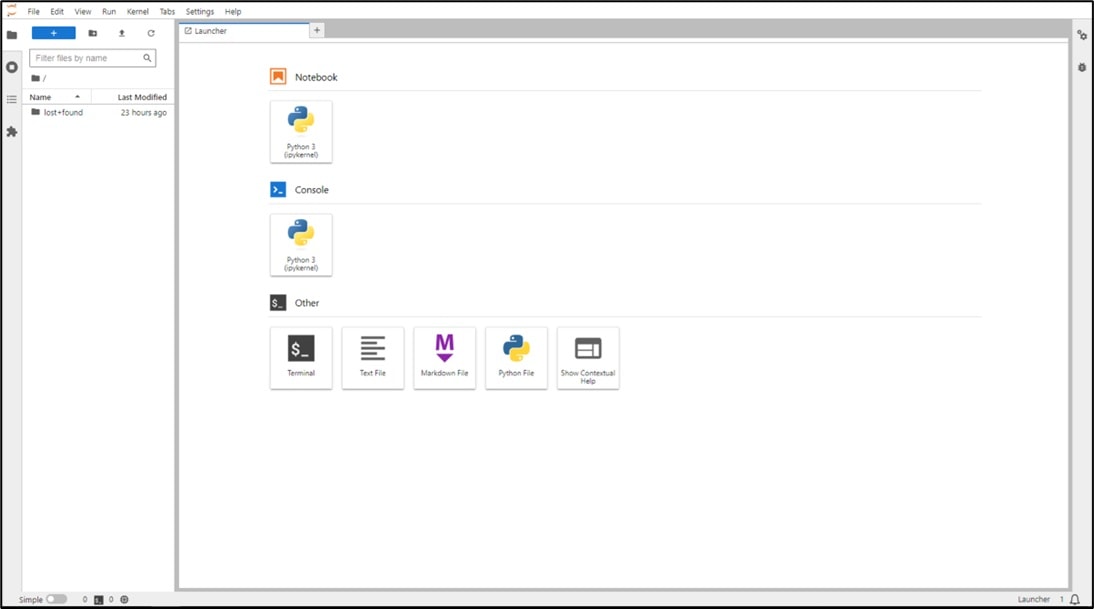The height and width of the screenshot is (609, 1094).
Task: Click the search magnifier in filter box
Action: (147, 58)
